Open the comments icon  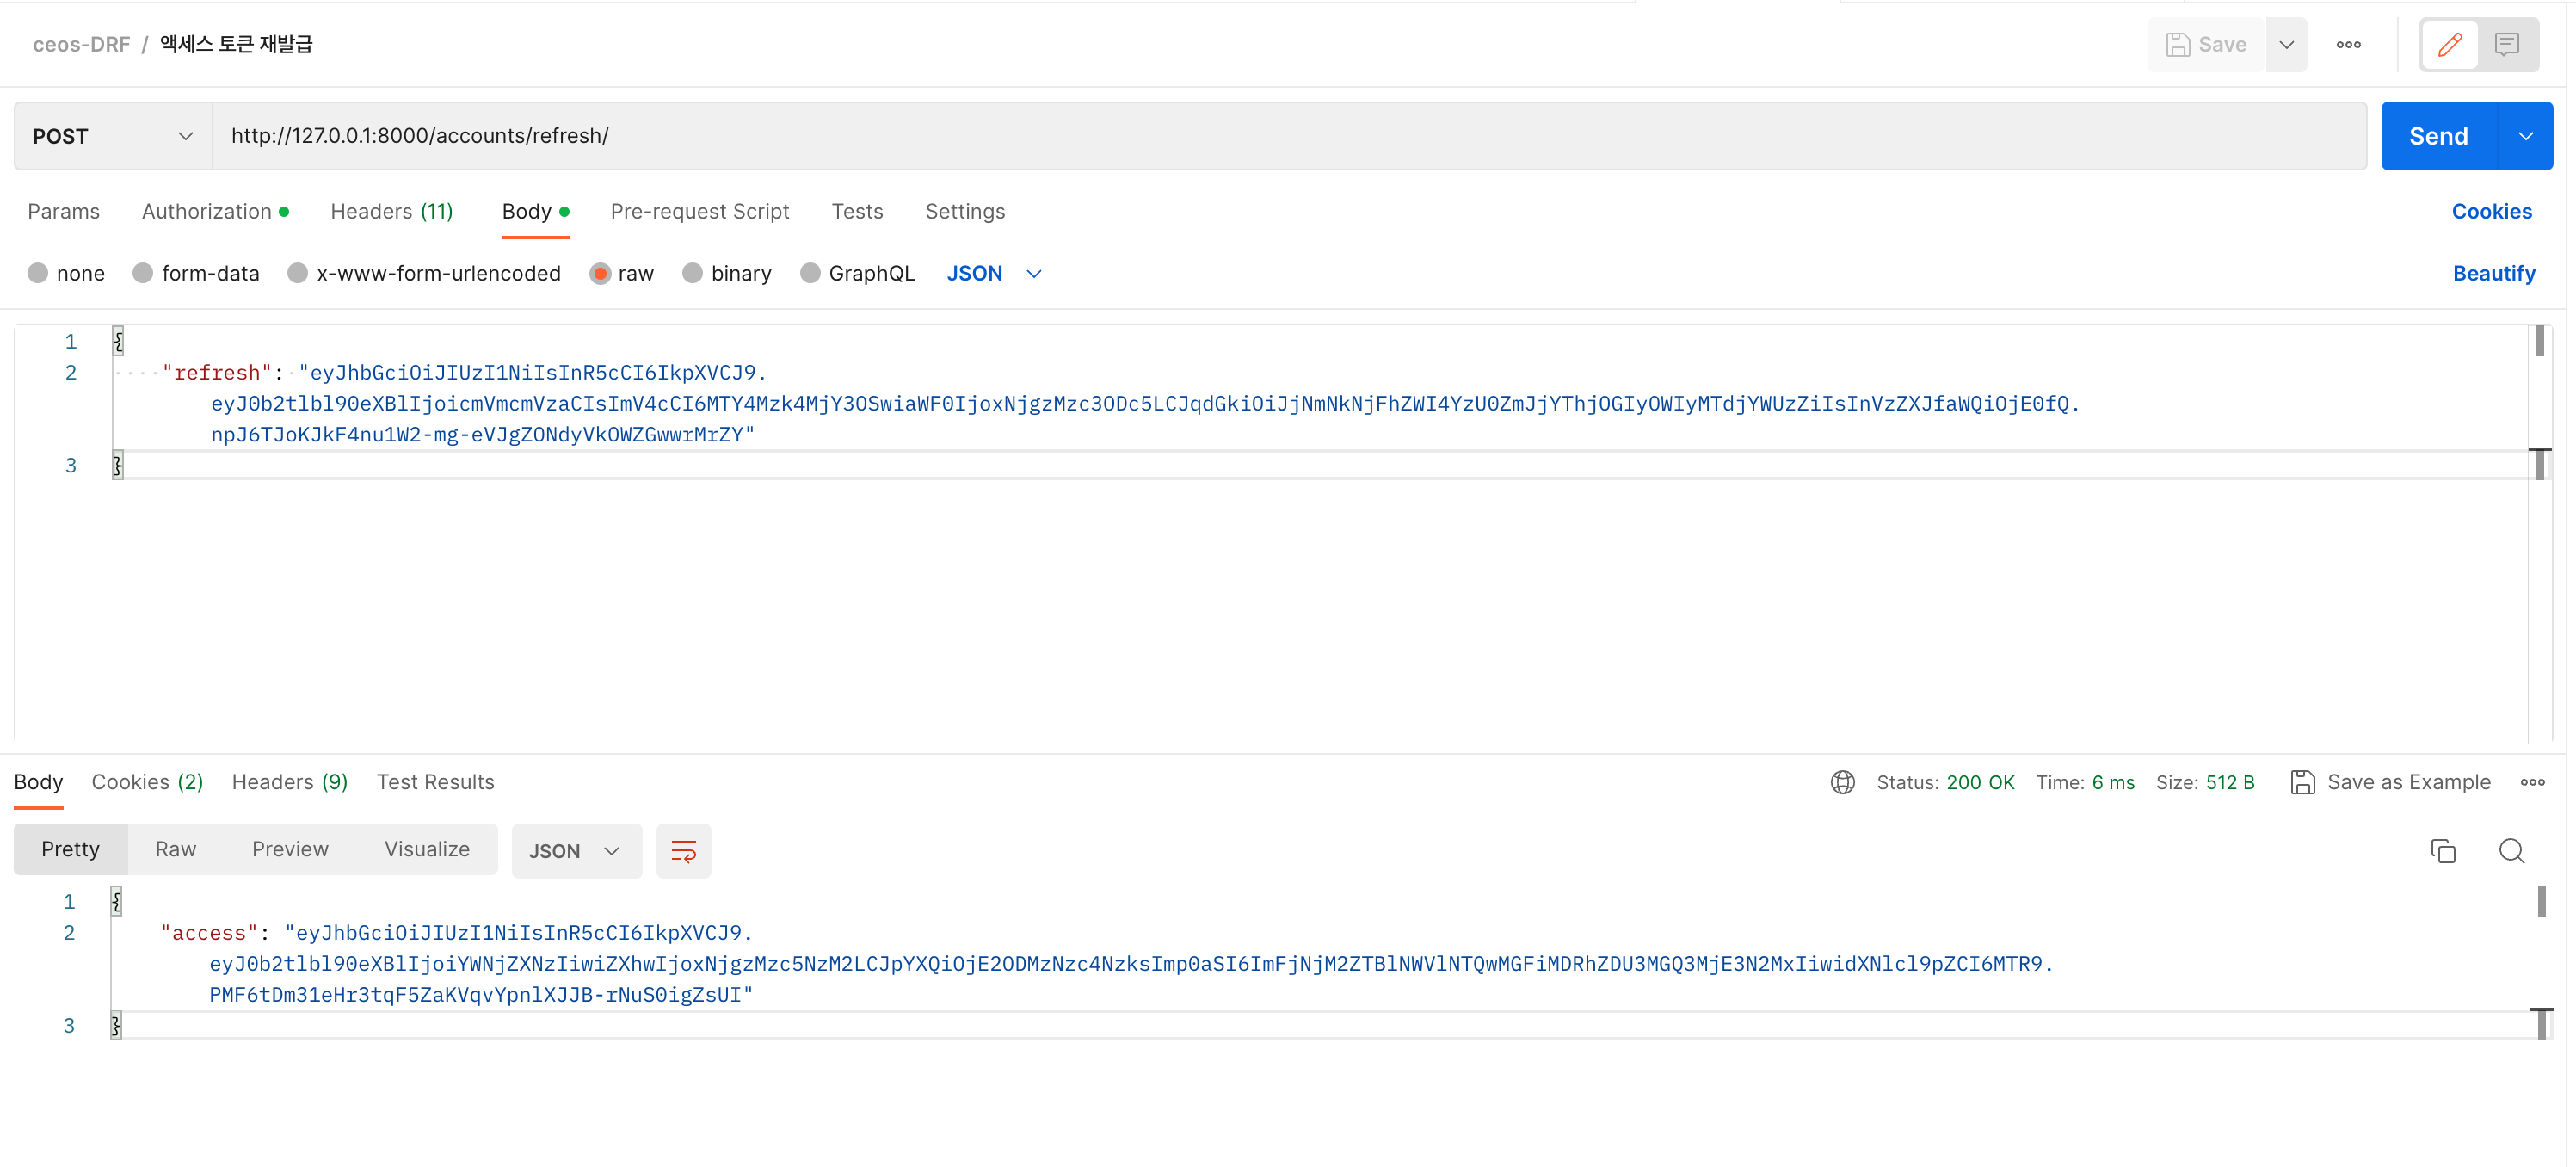click(2506, 45)
